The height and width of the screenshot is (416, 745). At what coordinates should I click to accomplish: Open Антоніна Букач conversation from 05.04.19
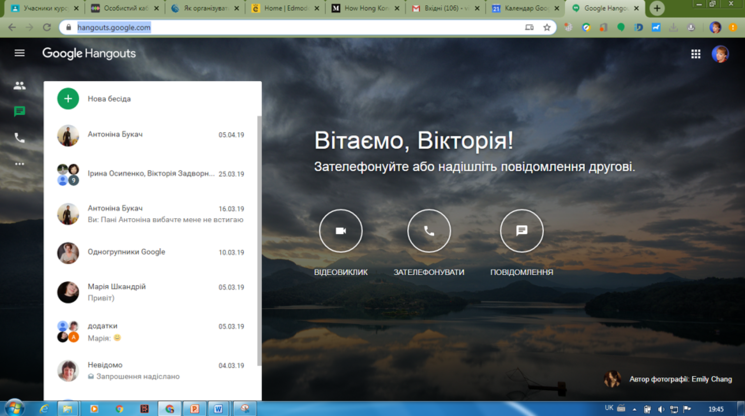pos(152,135)
